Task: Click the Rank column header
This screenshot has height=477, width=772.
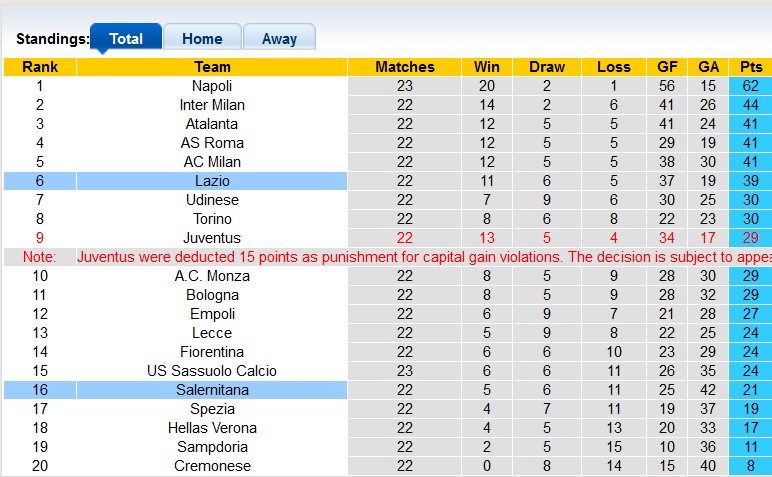Action: click(x=40, y=67)
